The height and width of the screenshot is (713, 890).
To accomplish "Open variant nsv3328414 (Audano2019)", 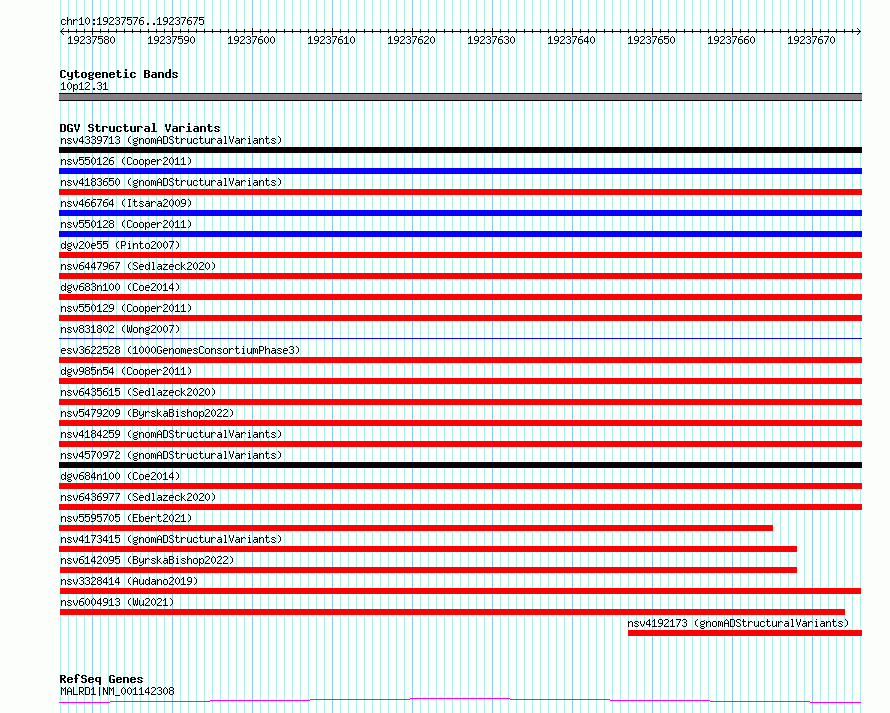I will pos(129,581).
